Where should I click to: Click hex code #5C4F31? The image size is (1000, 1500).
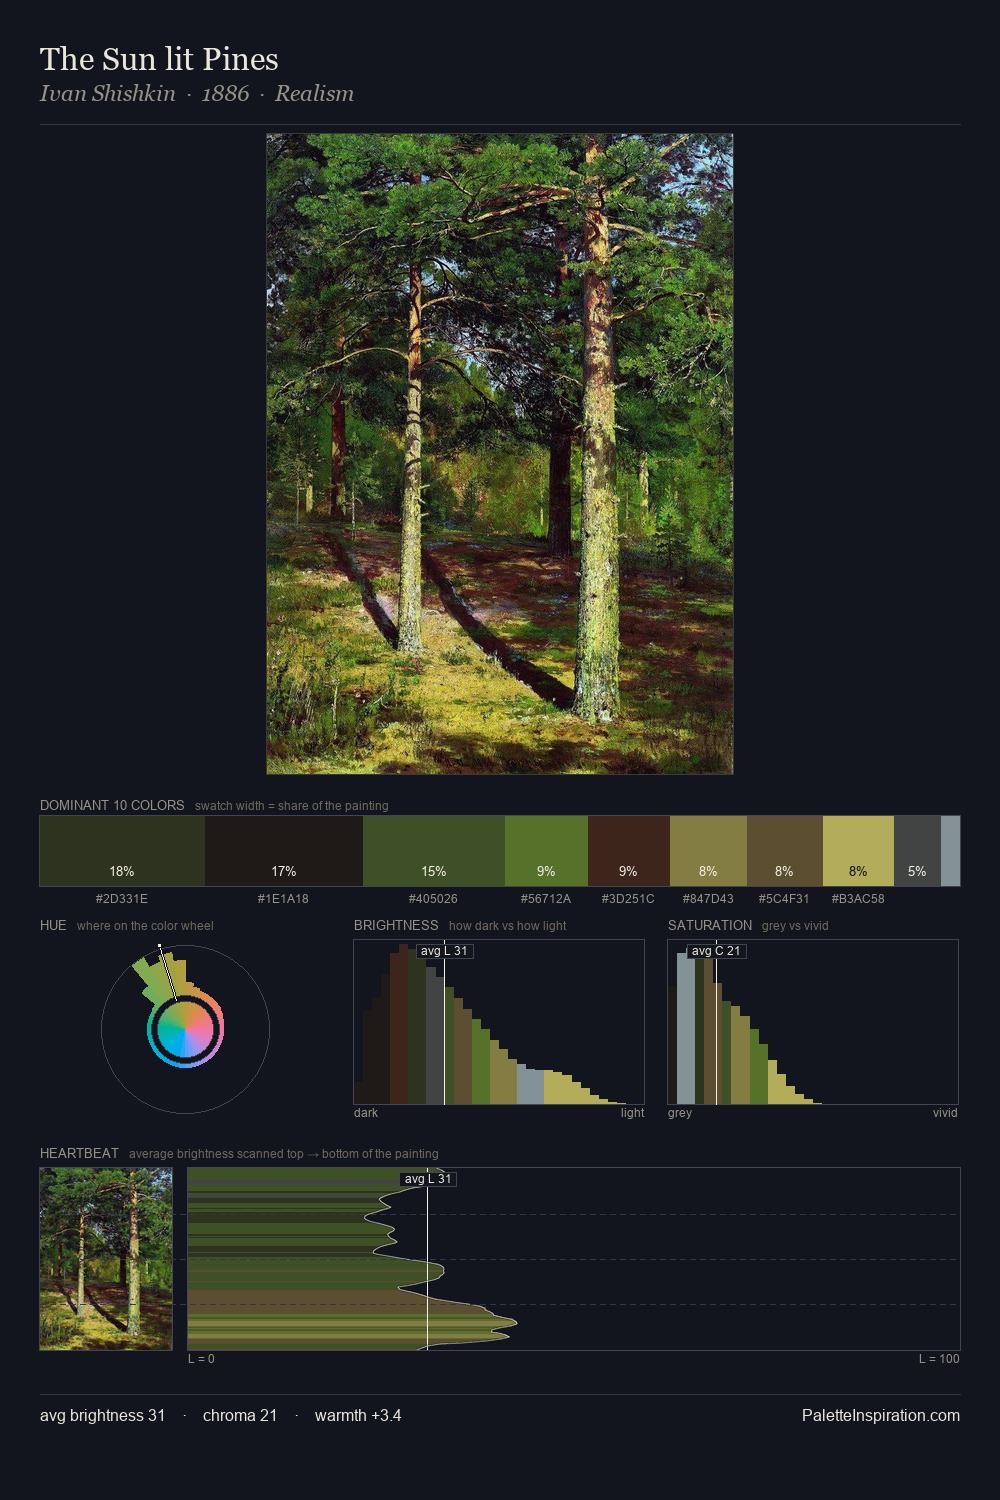(x=784, y=899)
